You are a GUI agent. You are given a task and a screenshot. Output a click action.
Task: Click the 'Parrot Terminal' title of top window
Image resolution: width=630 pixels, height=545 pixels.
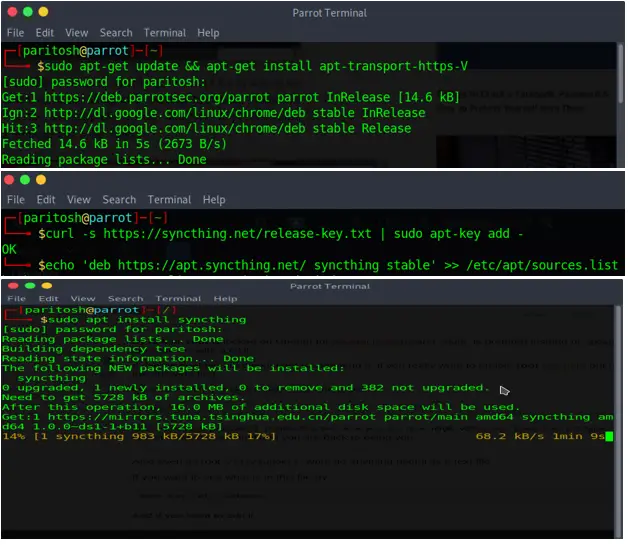coord(329,13)
